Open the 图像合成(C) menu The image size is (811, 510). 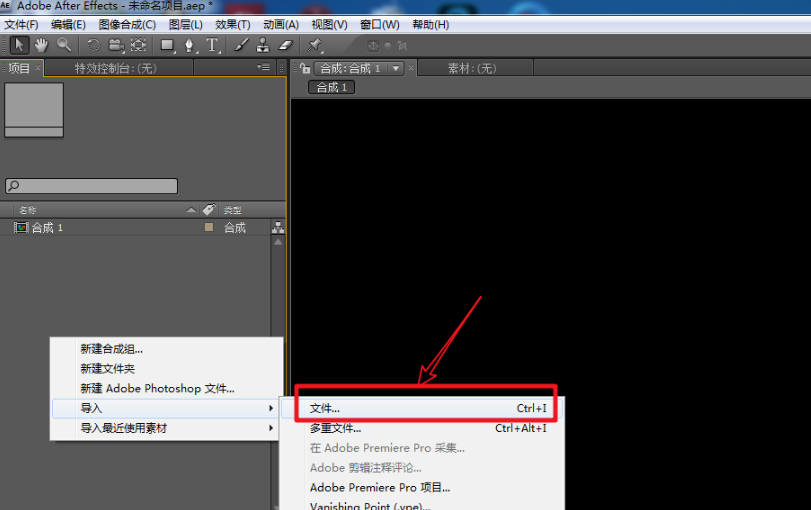[127, 24]
